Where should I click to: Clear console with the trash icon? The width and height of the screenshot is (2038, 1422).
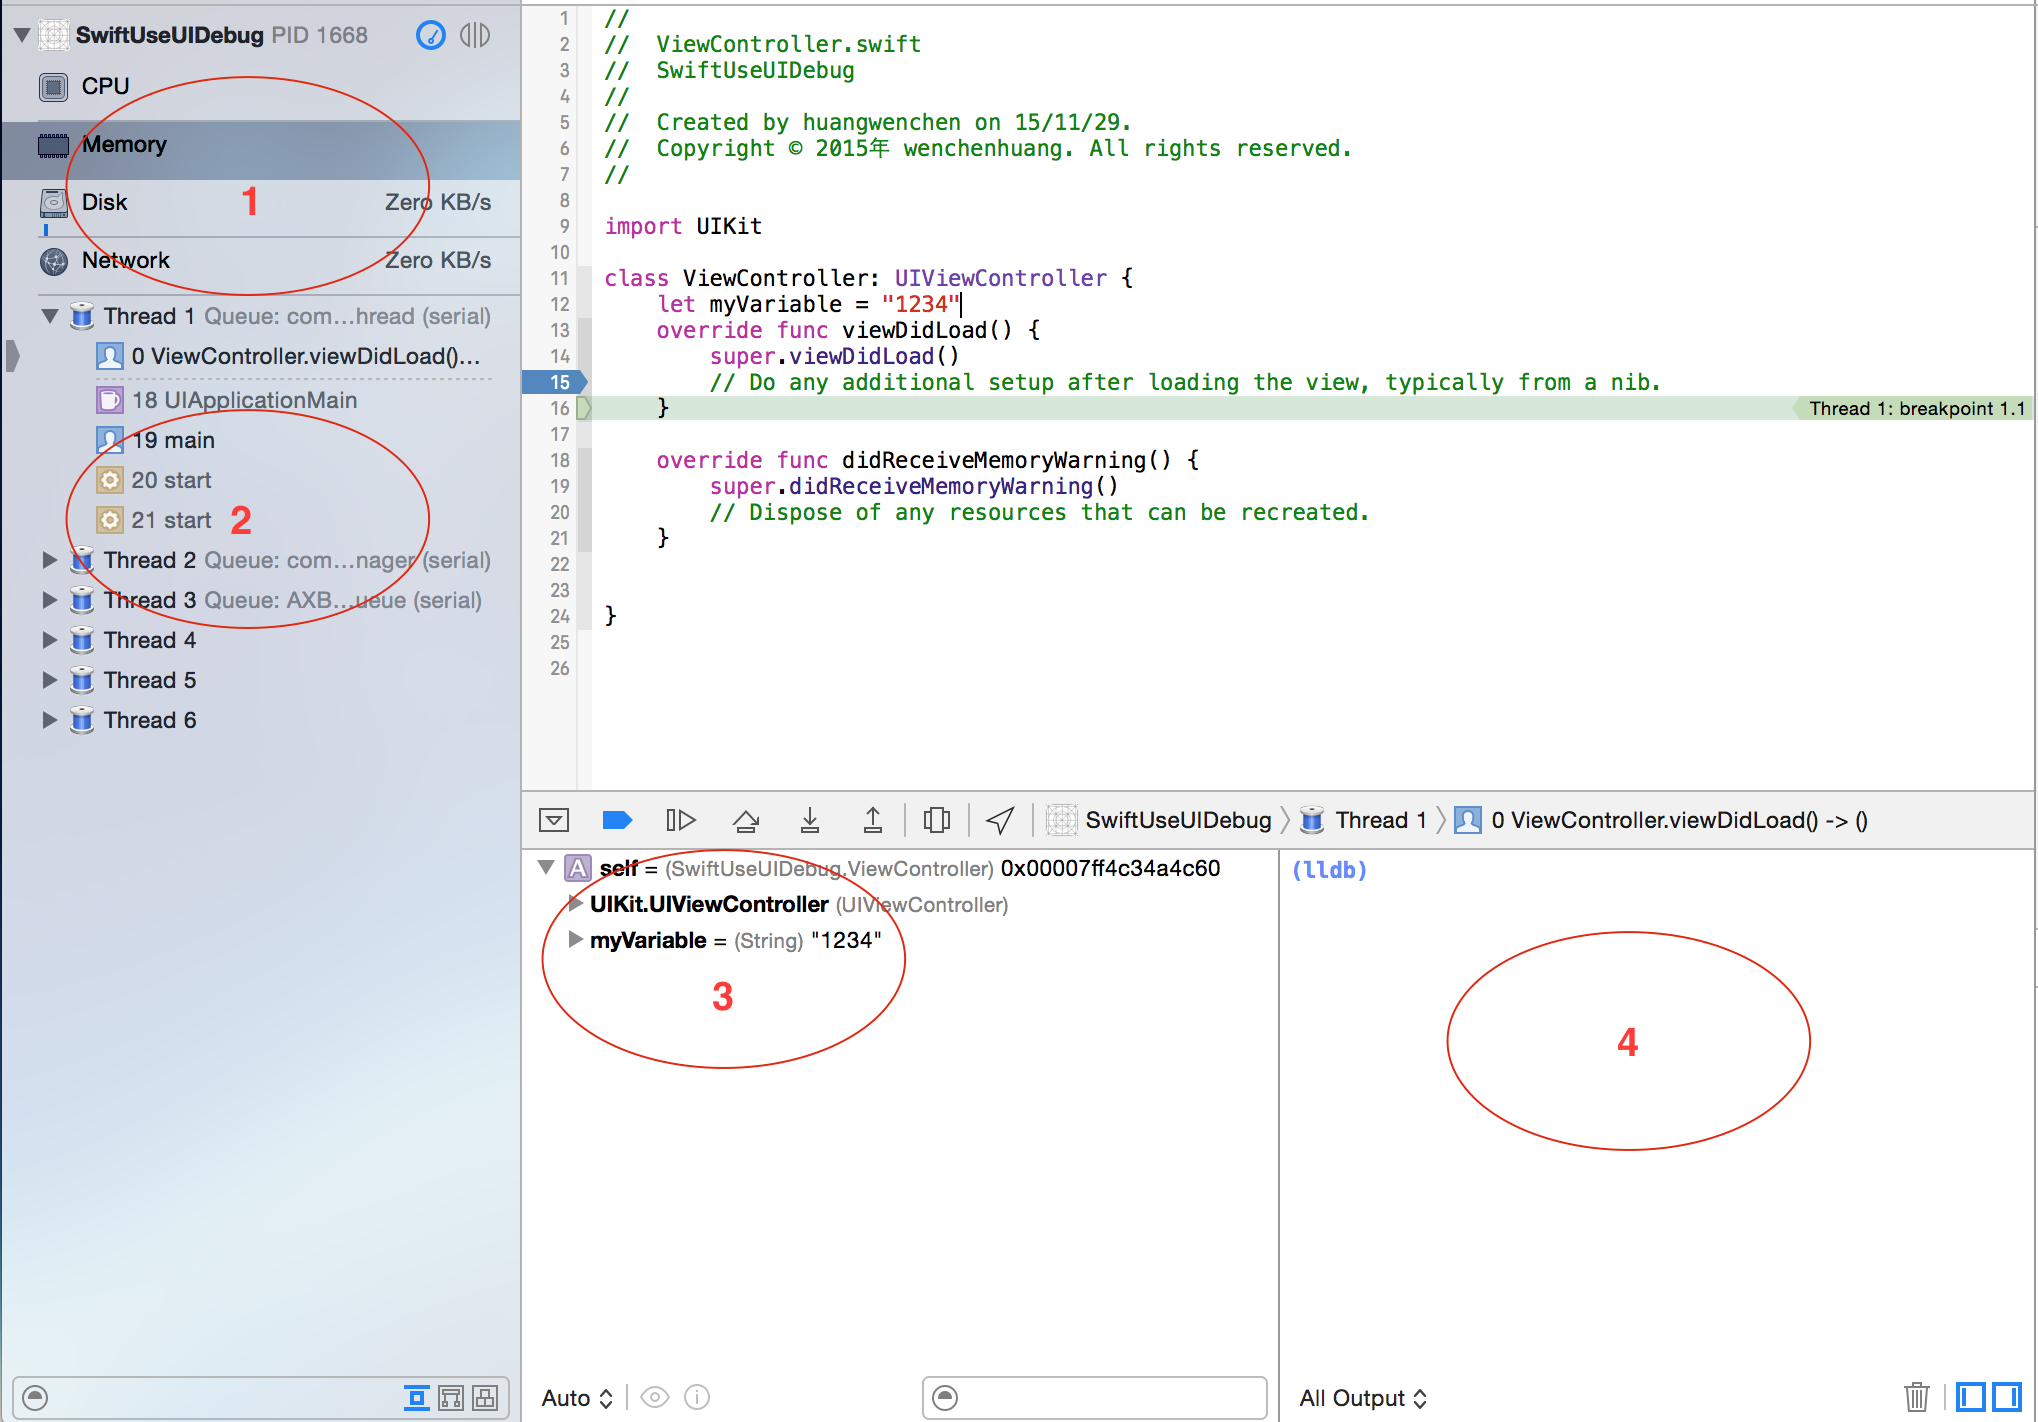pos(1916,1397)
